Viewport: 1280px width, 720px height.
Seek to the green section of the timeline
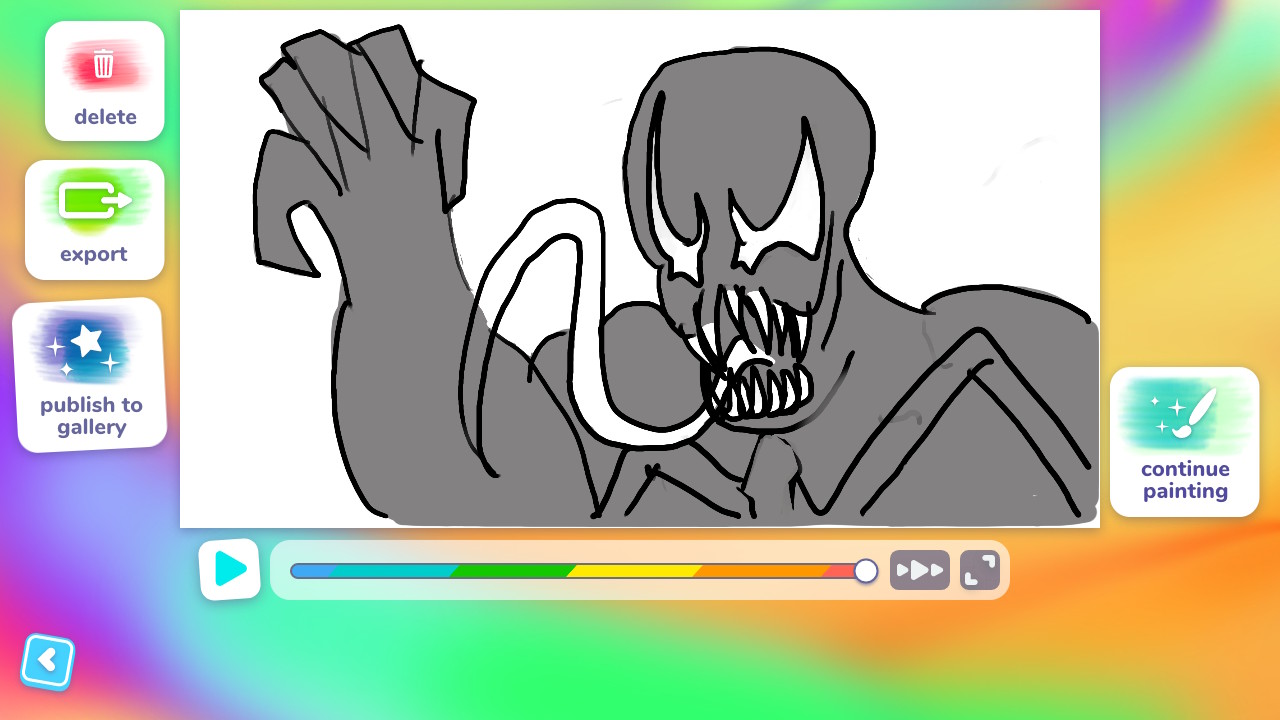[x=512, y=571]
